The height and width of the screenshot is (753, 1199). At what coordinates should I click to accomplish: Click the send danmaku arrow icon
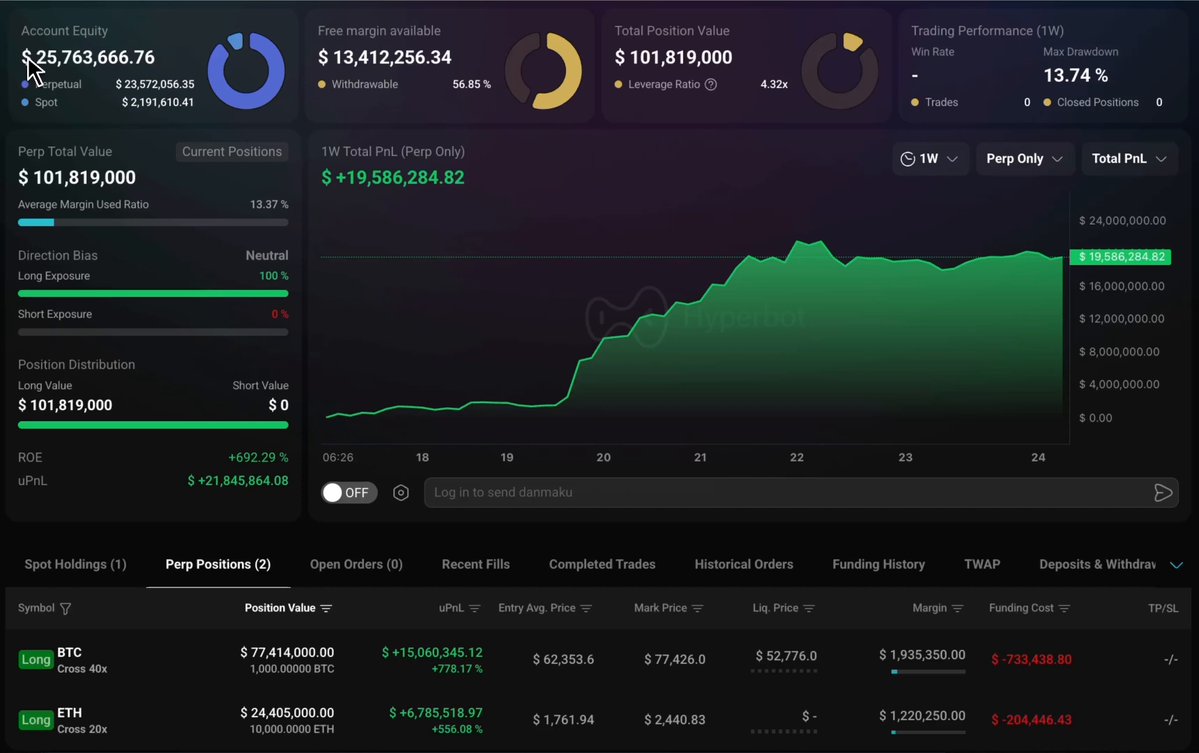pos(1162,492)
